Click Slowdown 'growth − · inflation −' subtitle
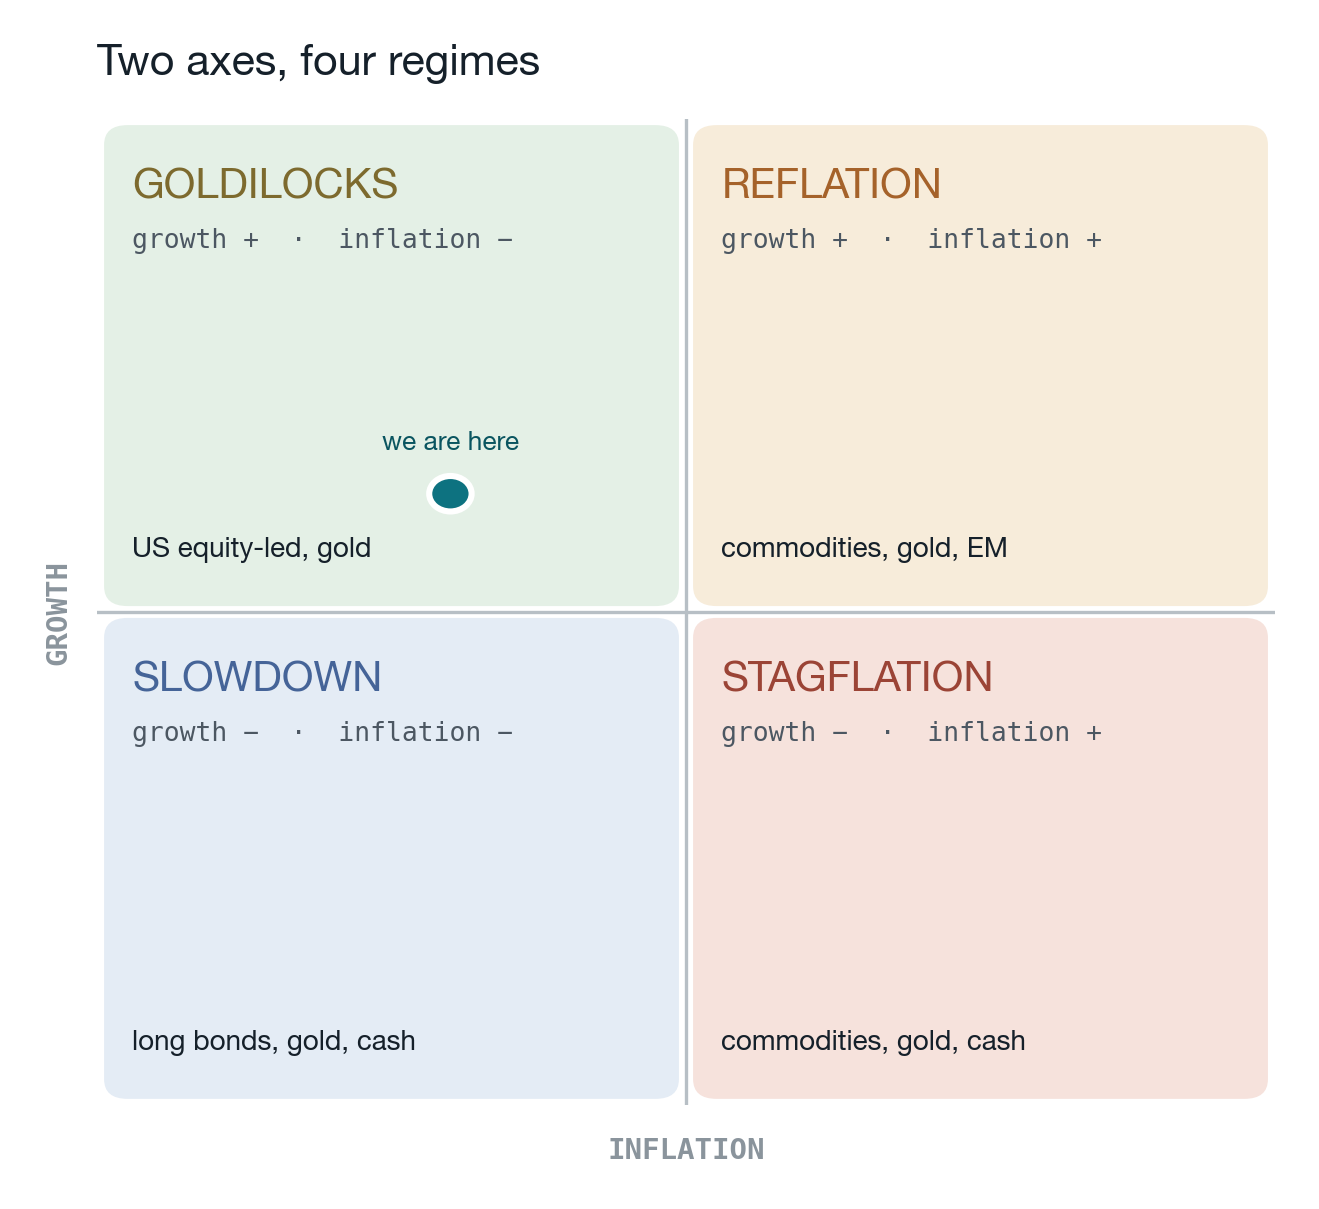1319x1209 pixels. [x=322, y=732]
